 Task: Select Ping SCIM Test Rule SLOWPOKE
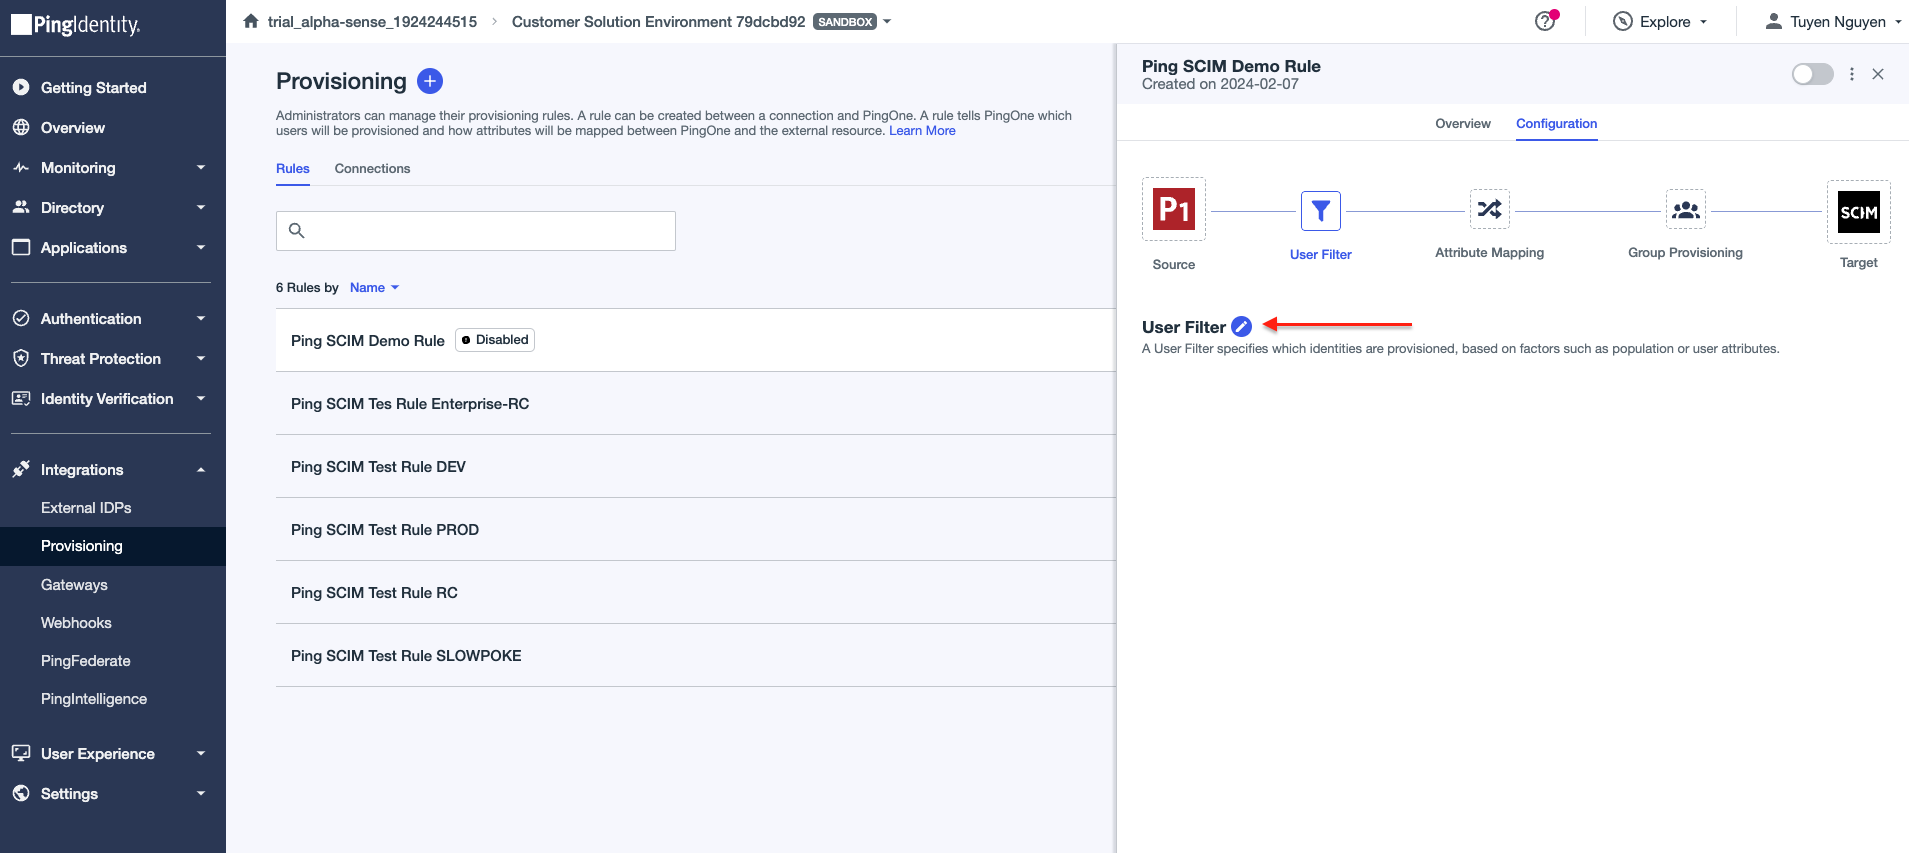(x=696, y=655)
